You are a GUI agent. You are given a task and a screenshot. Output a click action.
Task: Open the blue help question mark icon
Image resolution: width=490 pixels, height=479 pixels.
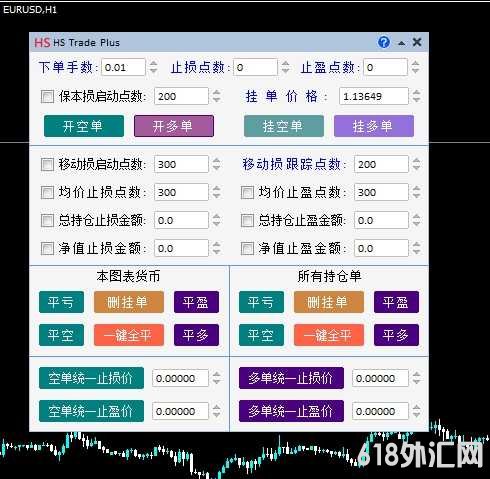(x=384, y=42)
